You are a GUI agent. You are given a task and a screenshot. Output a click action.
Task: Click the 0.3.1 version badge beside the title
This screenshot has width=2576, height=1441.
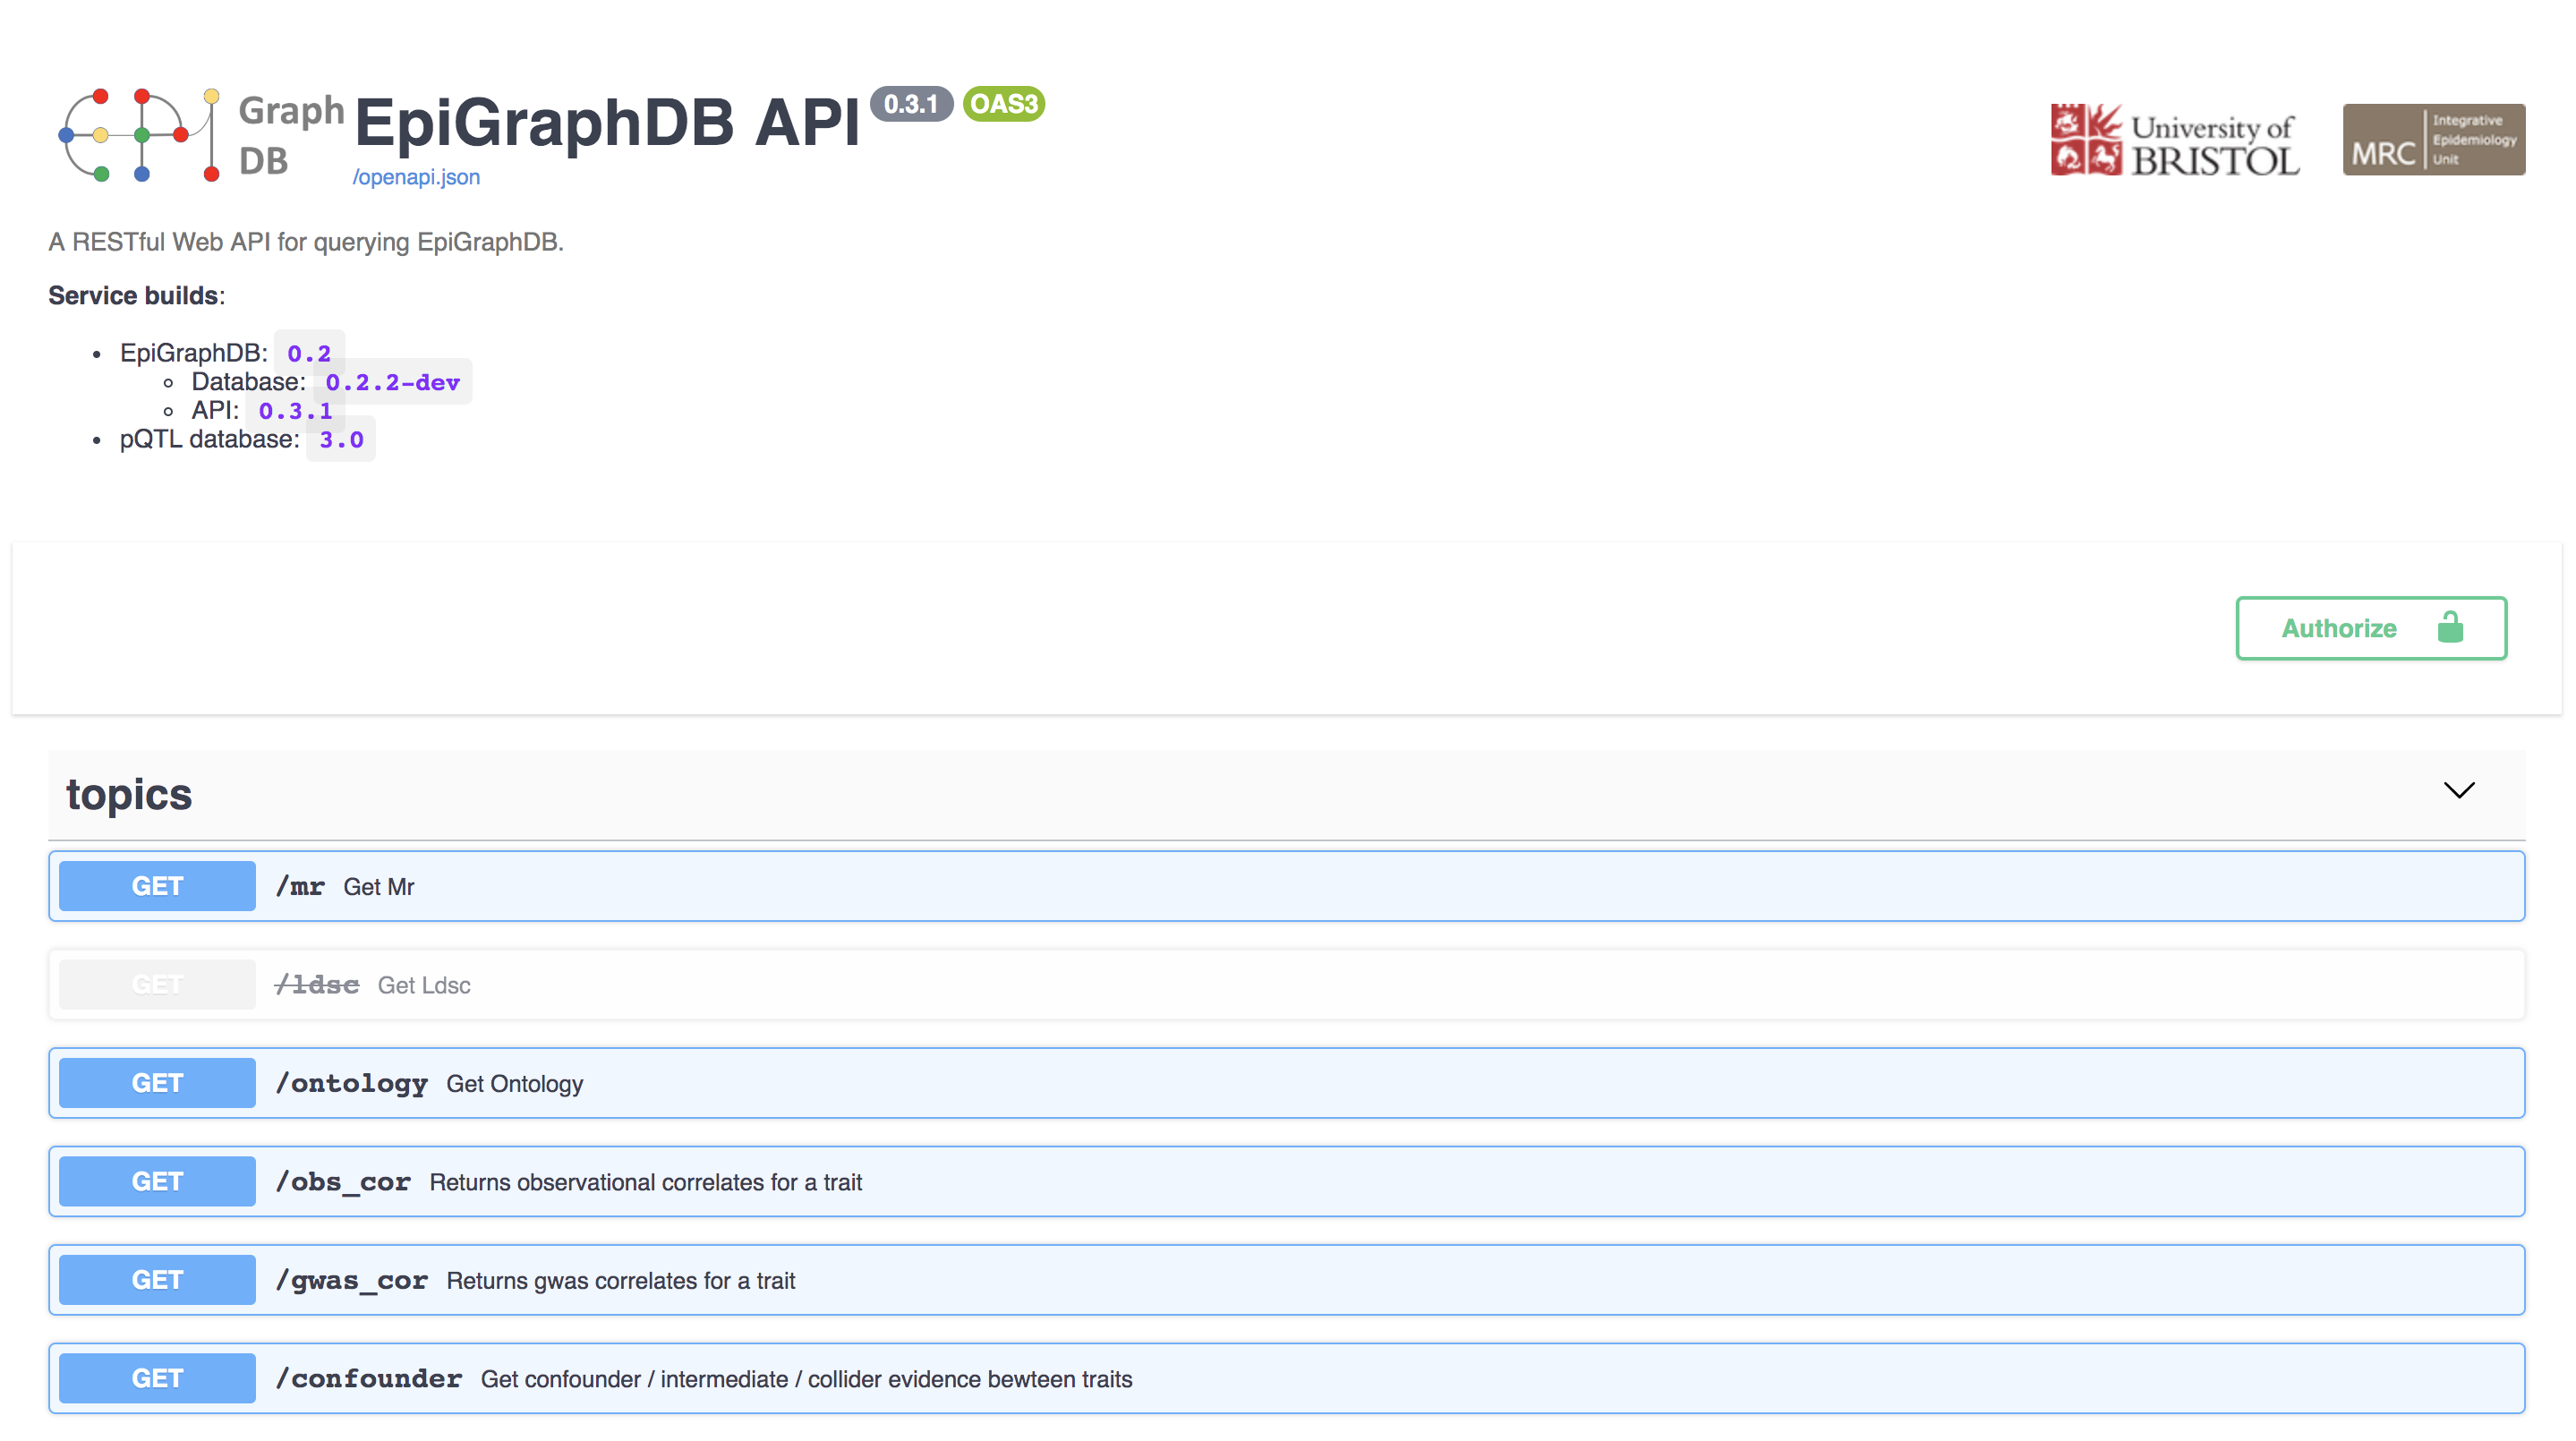[911, 103]
